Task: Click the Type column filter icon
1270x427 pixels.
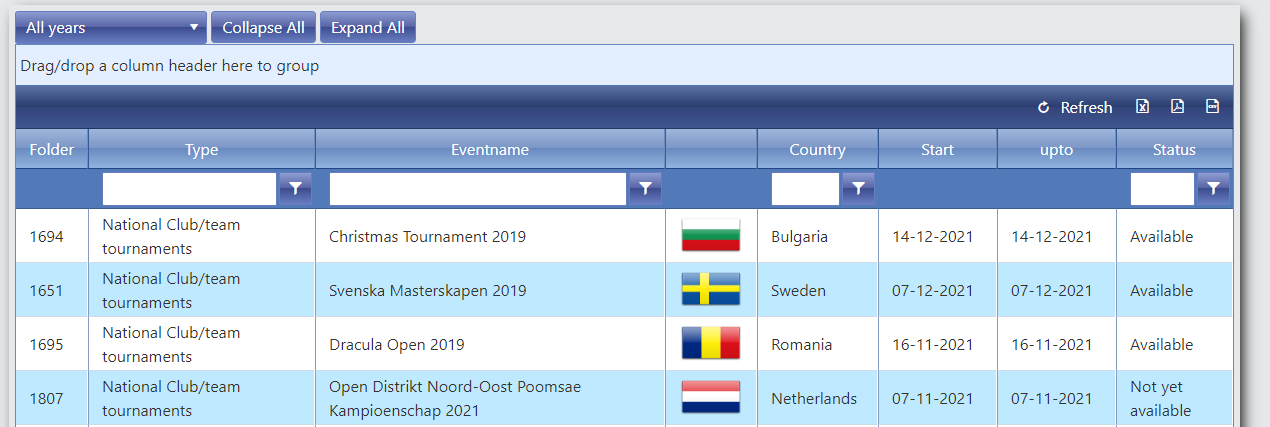Action: [x=295, y=188]
